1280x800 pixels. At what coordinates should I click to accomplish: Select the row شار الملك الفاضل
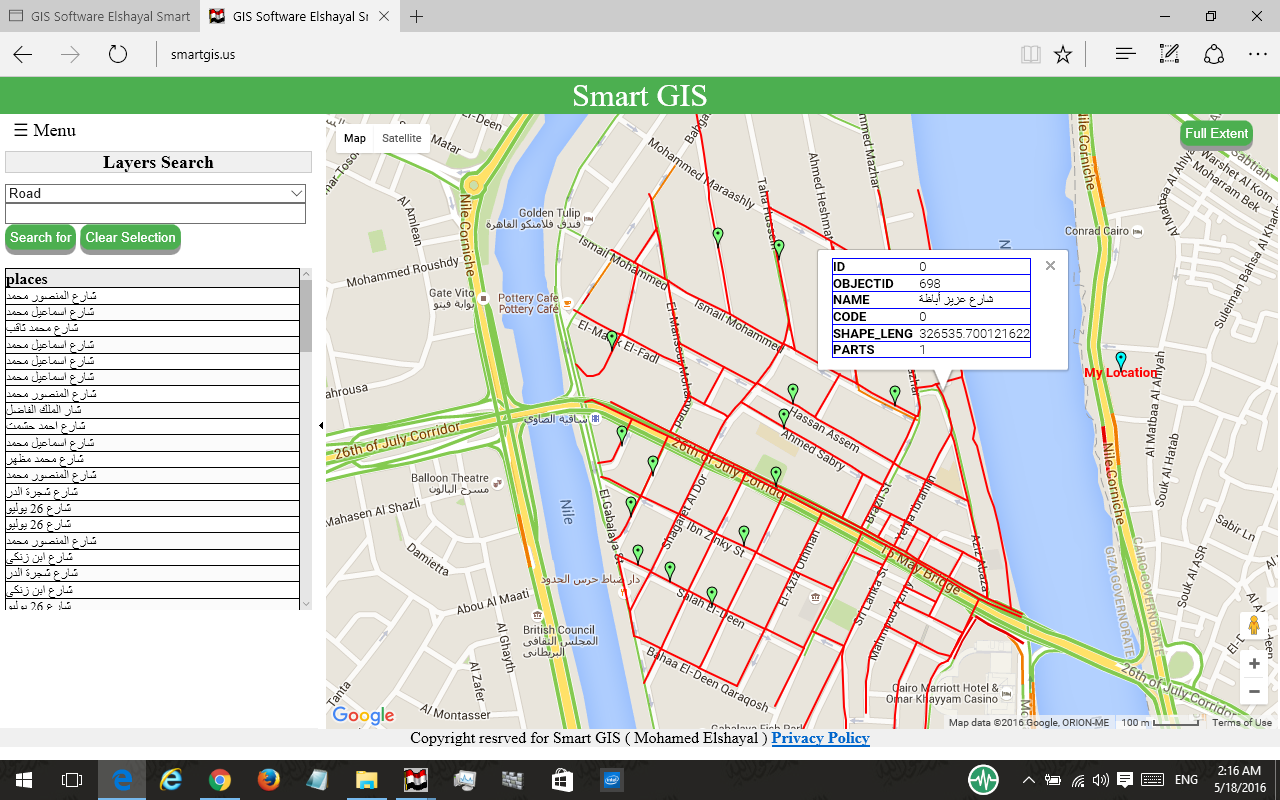tap(153, 410)
